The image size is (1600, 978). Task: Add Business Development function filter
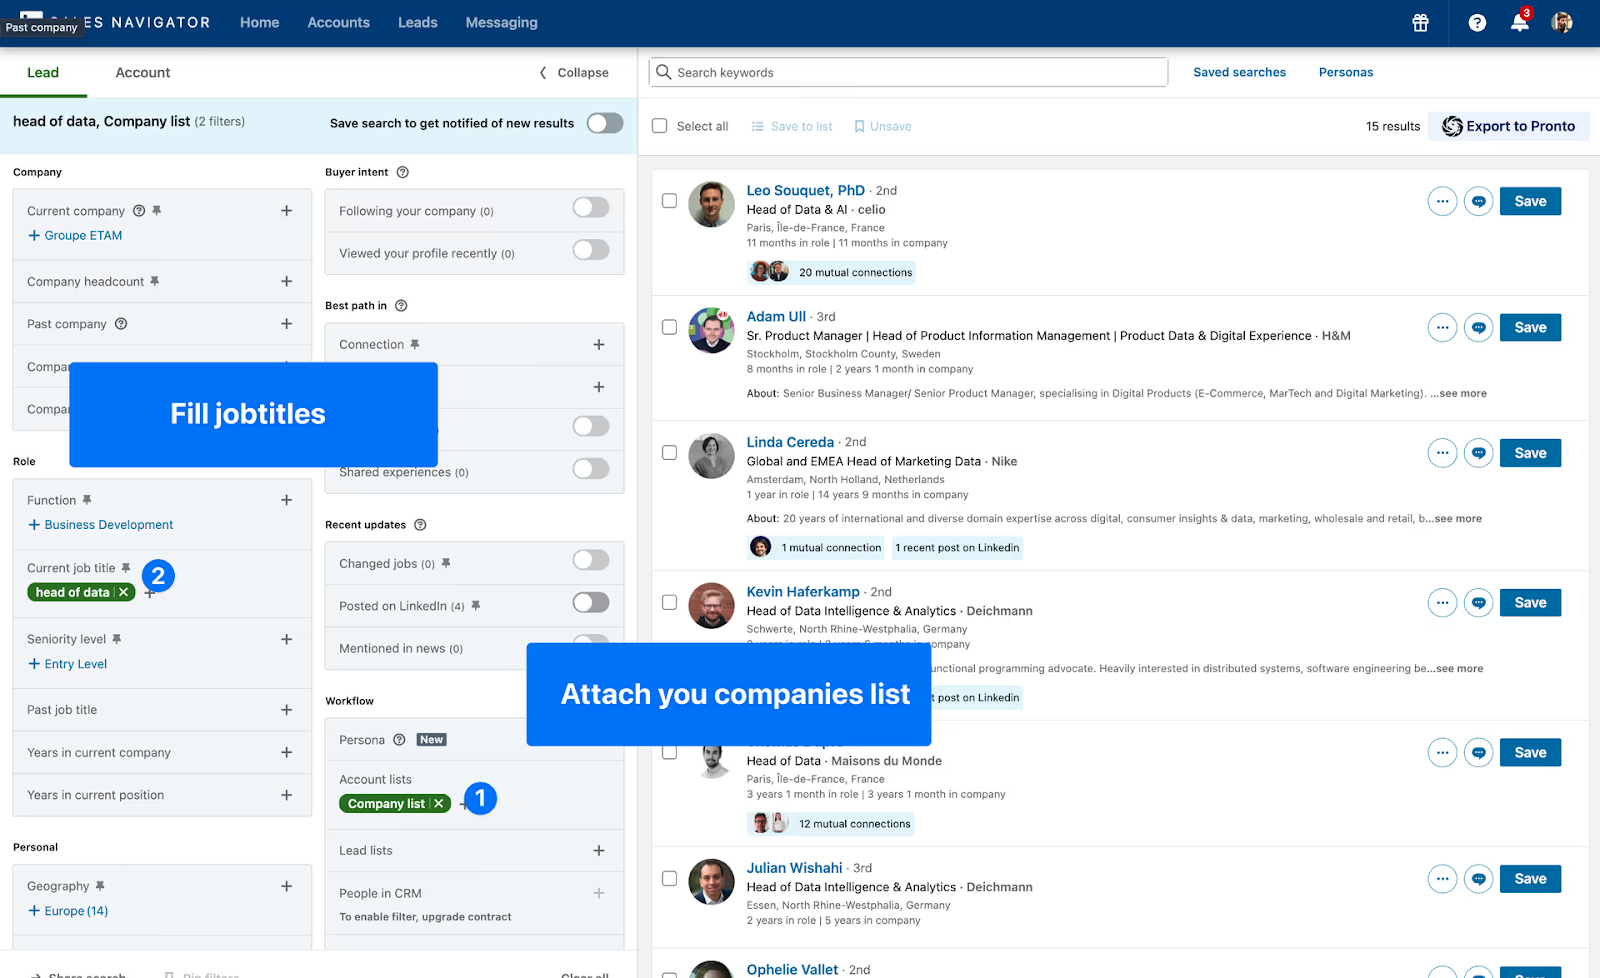[x=100, y=525]
